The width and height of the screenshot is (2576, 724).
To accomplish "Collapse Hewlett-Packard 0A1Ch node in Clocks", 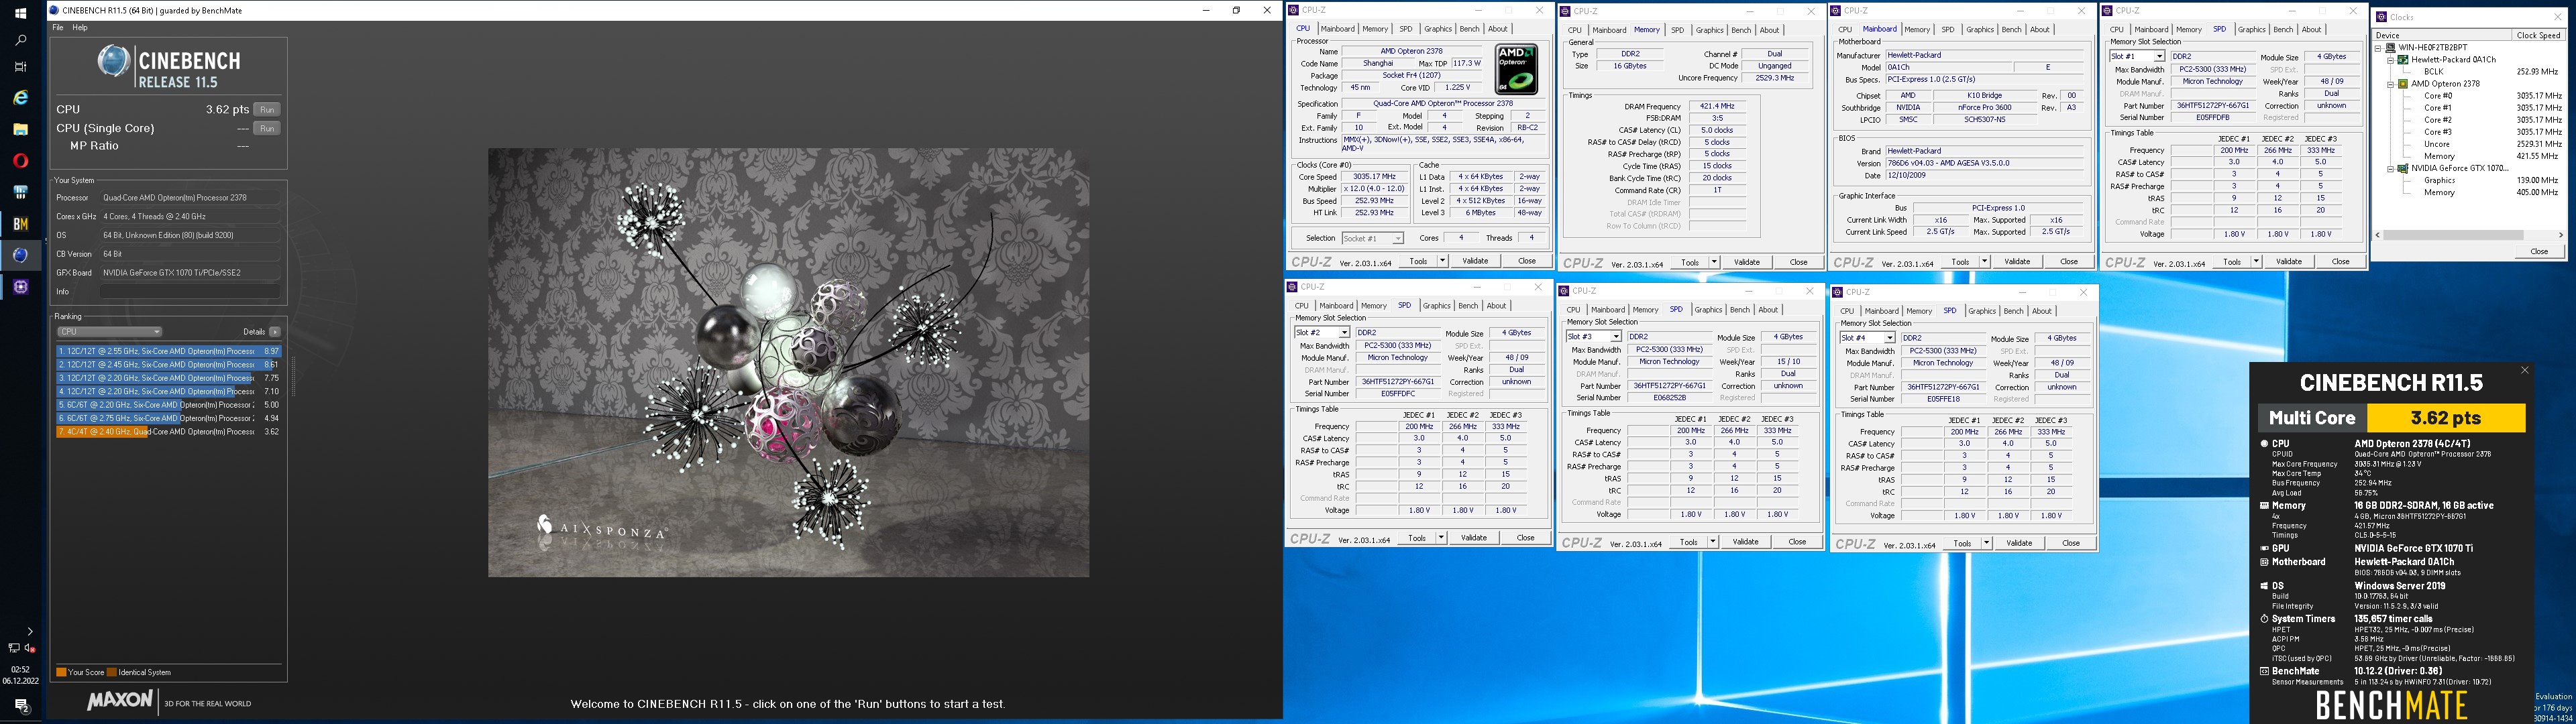I will pos(2391,60).
